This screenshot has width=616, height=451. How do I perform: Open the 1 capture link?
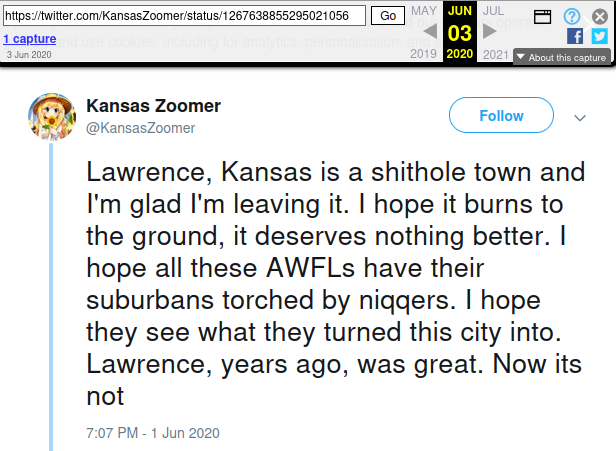[29, 37]
